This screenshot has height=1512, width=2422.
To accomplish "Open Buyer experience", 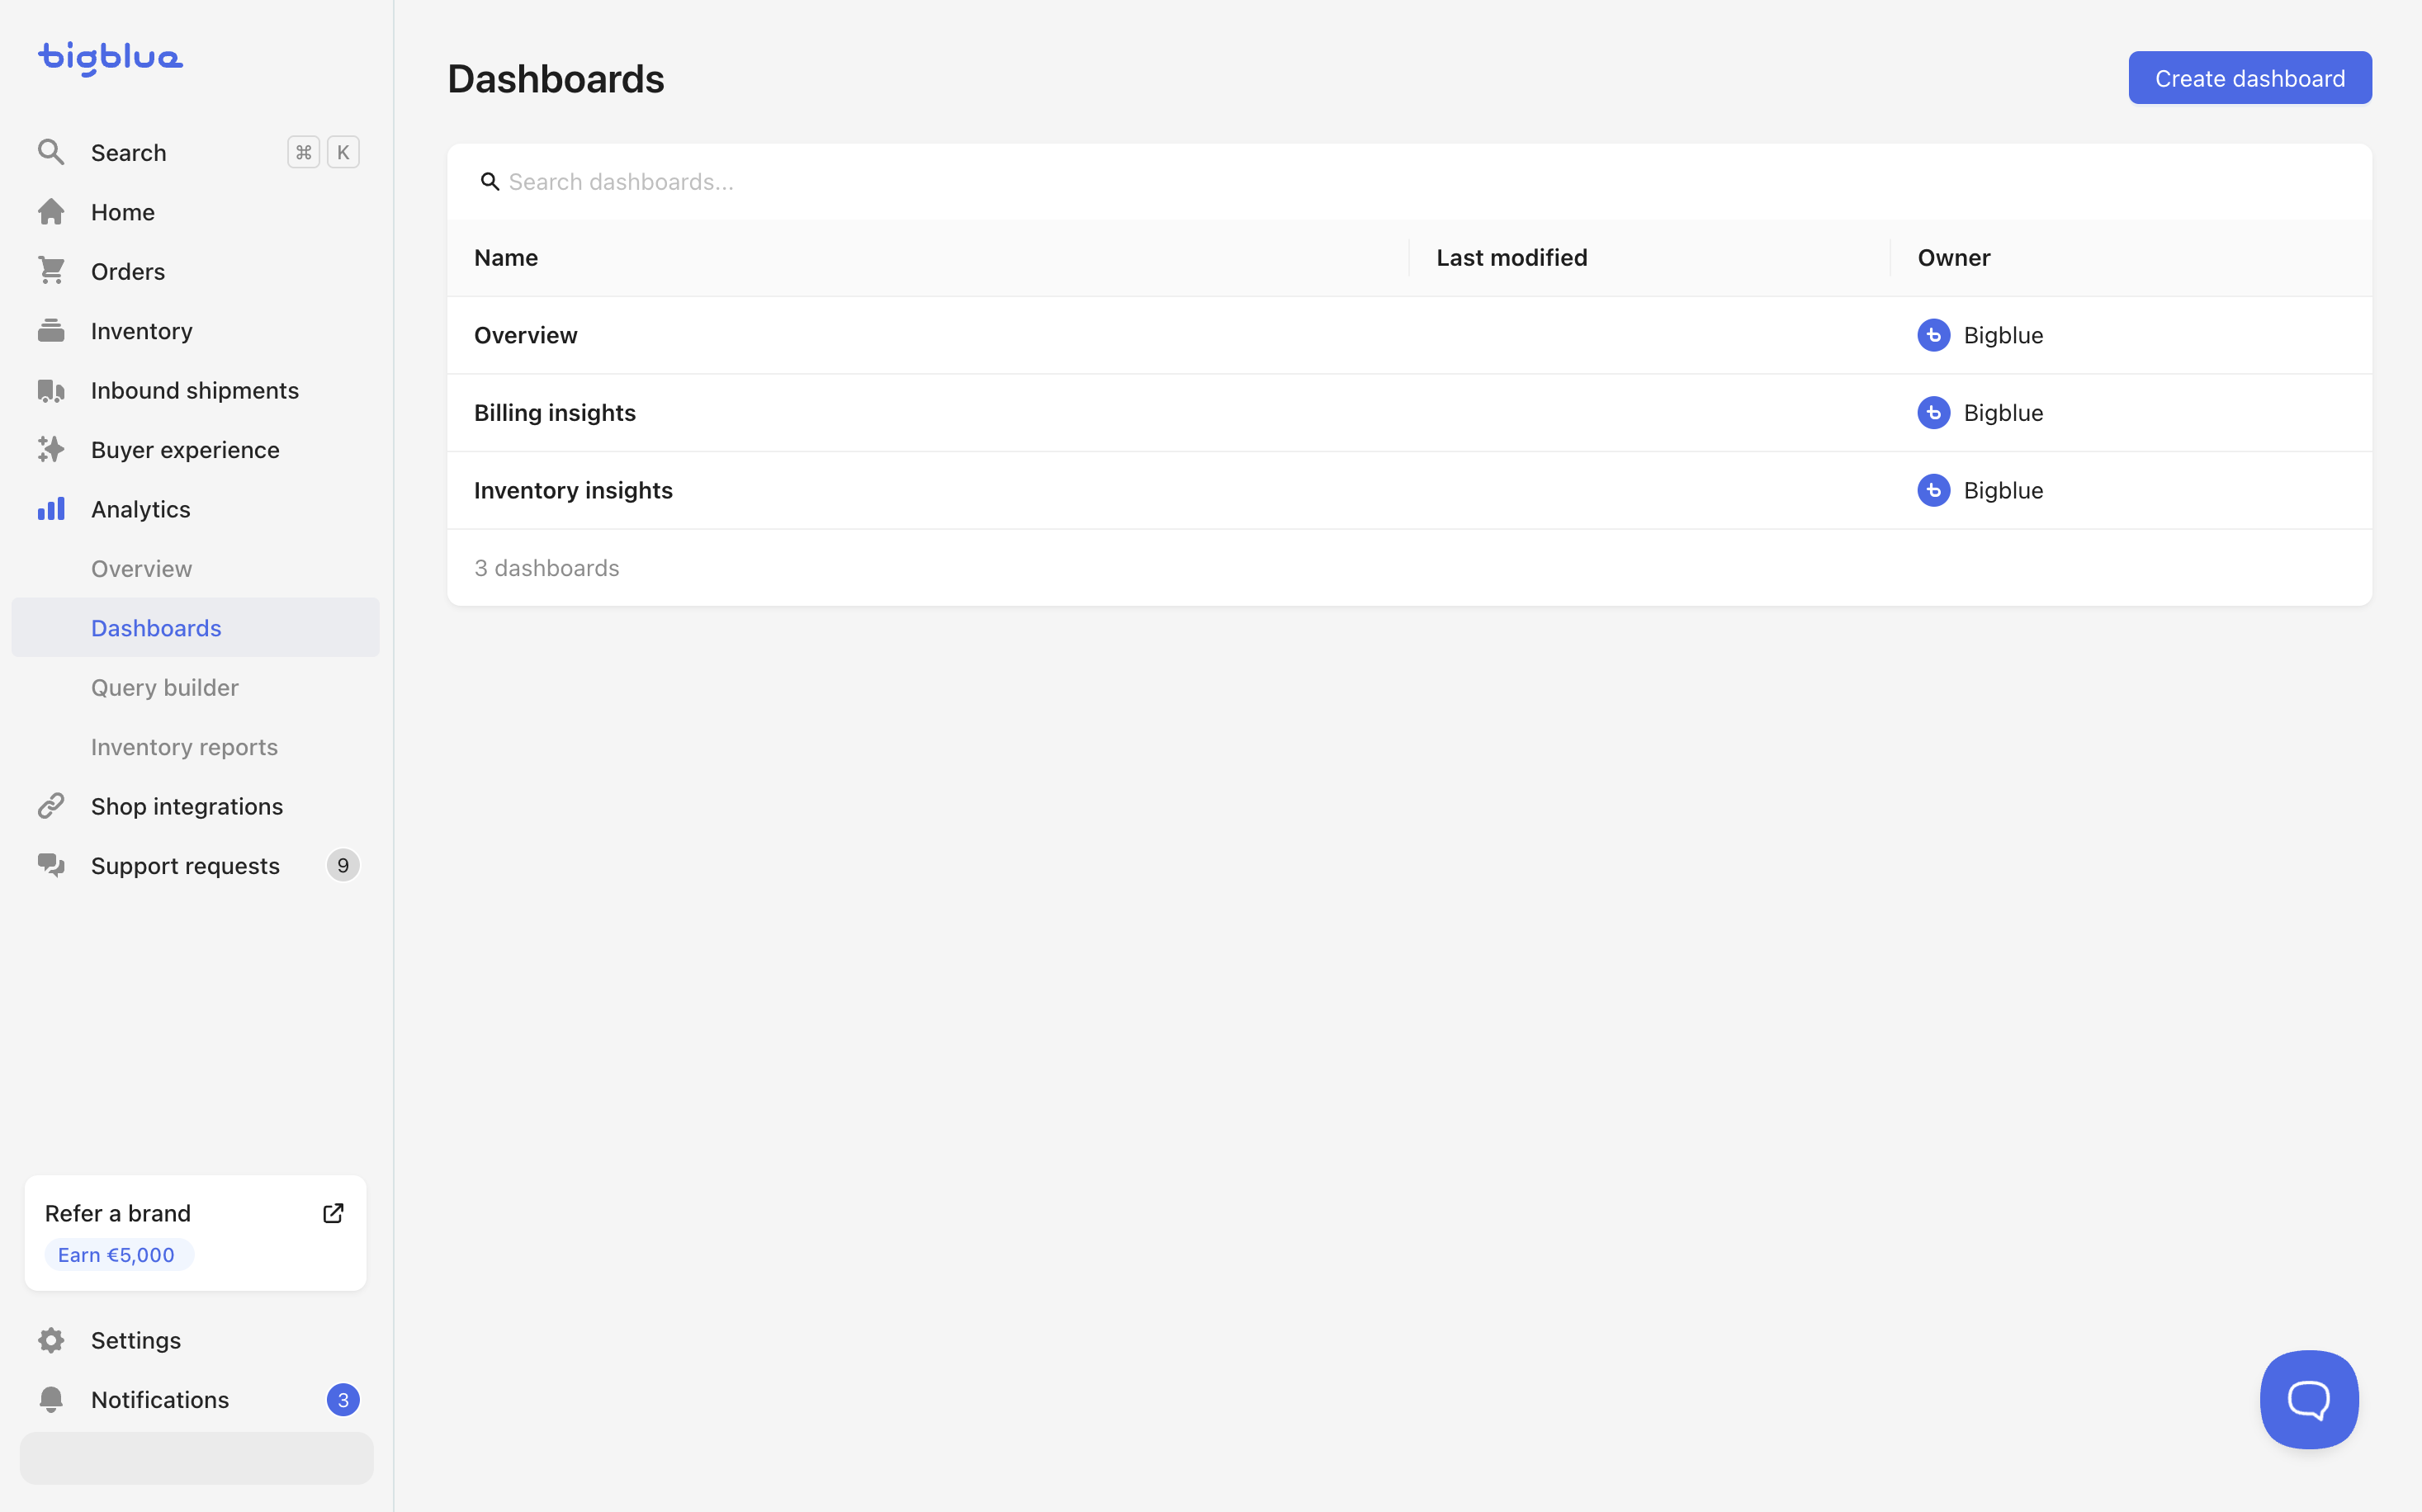I will pyautogui.click(x=196, y=450).
